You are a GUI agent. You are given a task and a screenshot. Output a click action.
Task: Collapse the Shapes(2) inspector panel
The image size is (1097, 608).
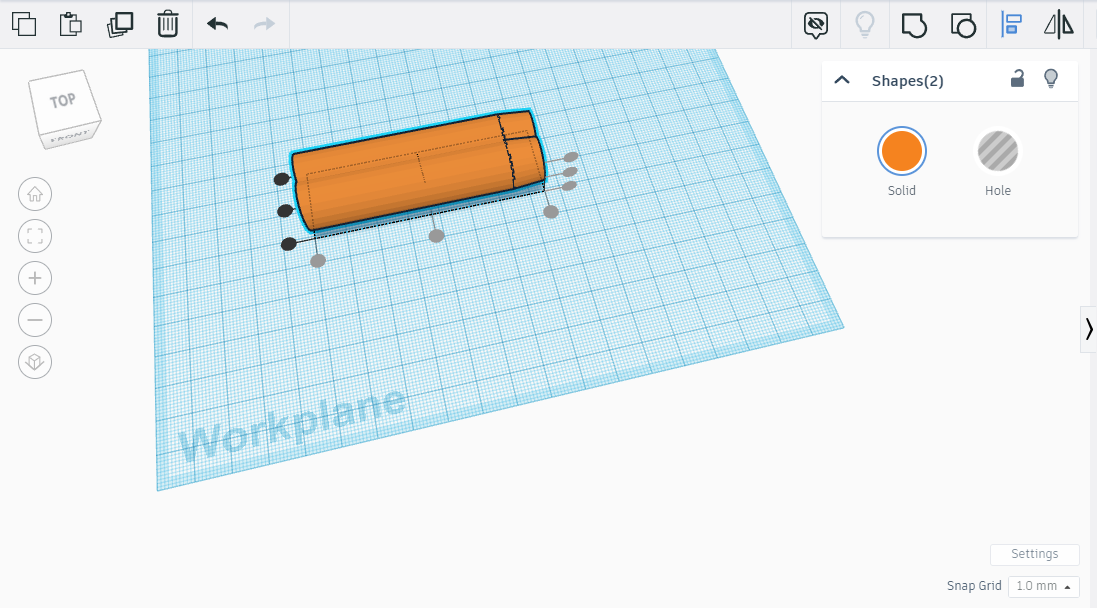click(842, 80)
